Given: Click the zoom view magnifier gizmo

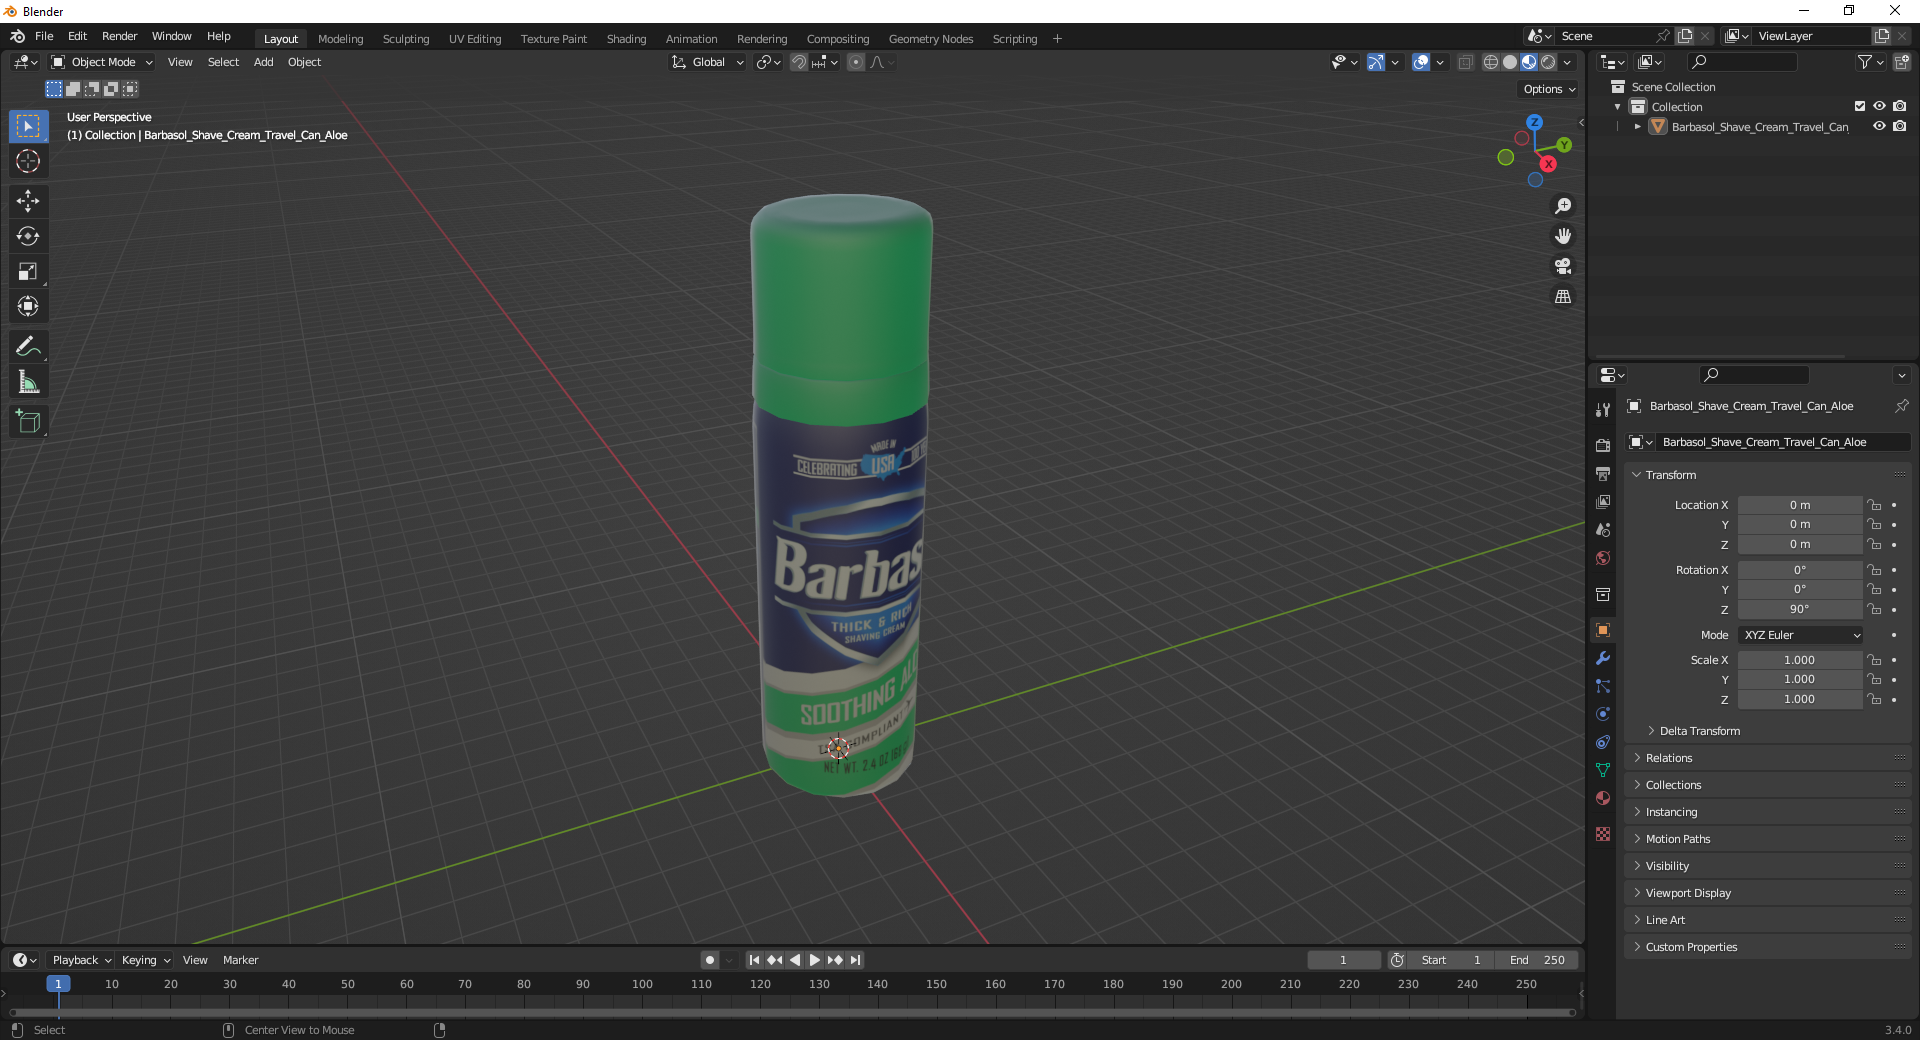Looking at the screenshot, I should [1563, 206].
